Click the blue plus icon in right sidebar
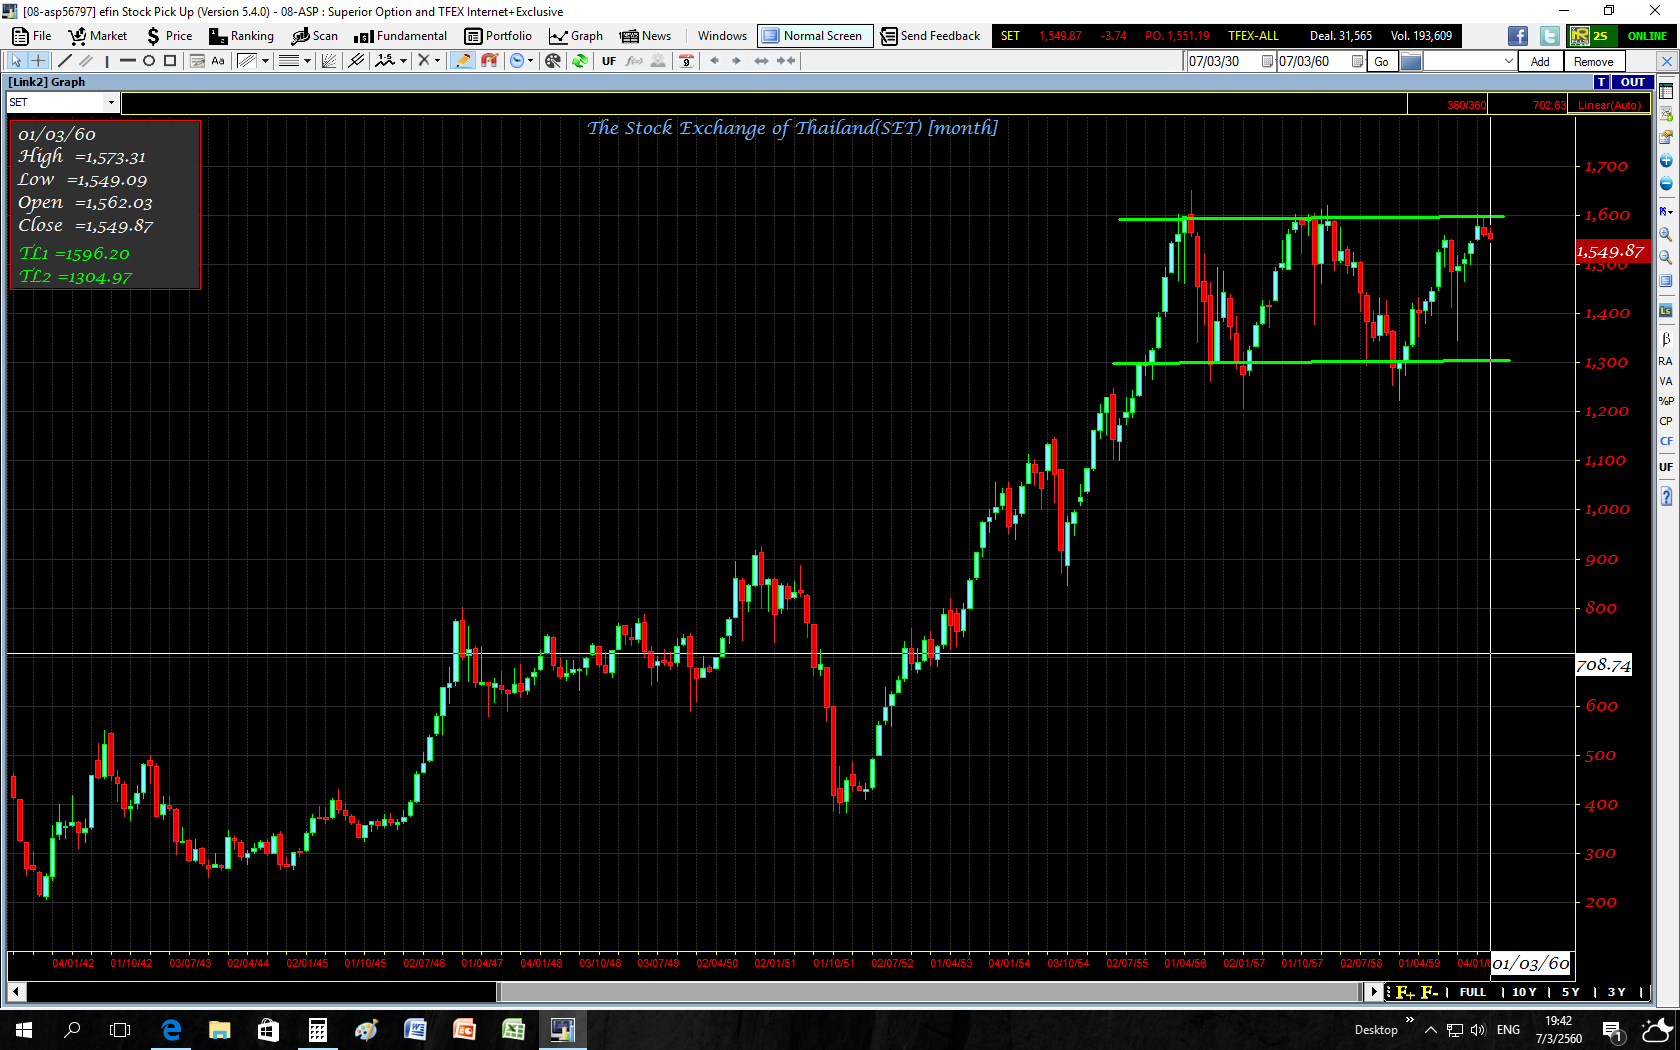The width and height of the screenshot is (1680, 1050). (1666, 161)
